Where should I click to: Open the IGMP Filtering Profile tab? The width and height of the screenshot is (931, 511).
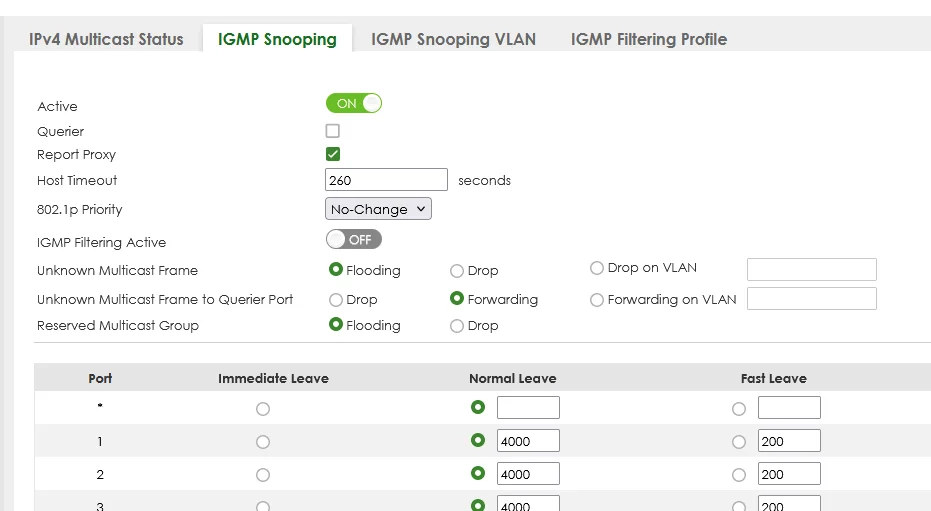click(649, 39)
